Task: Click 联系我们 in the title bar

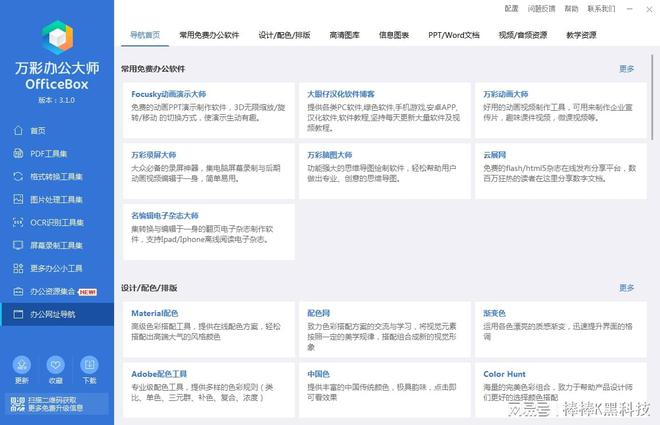Action: (601, 8)
